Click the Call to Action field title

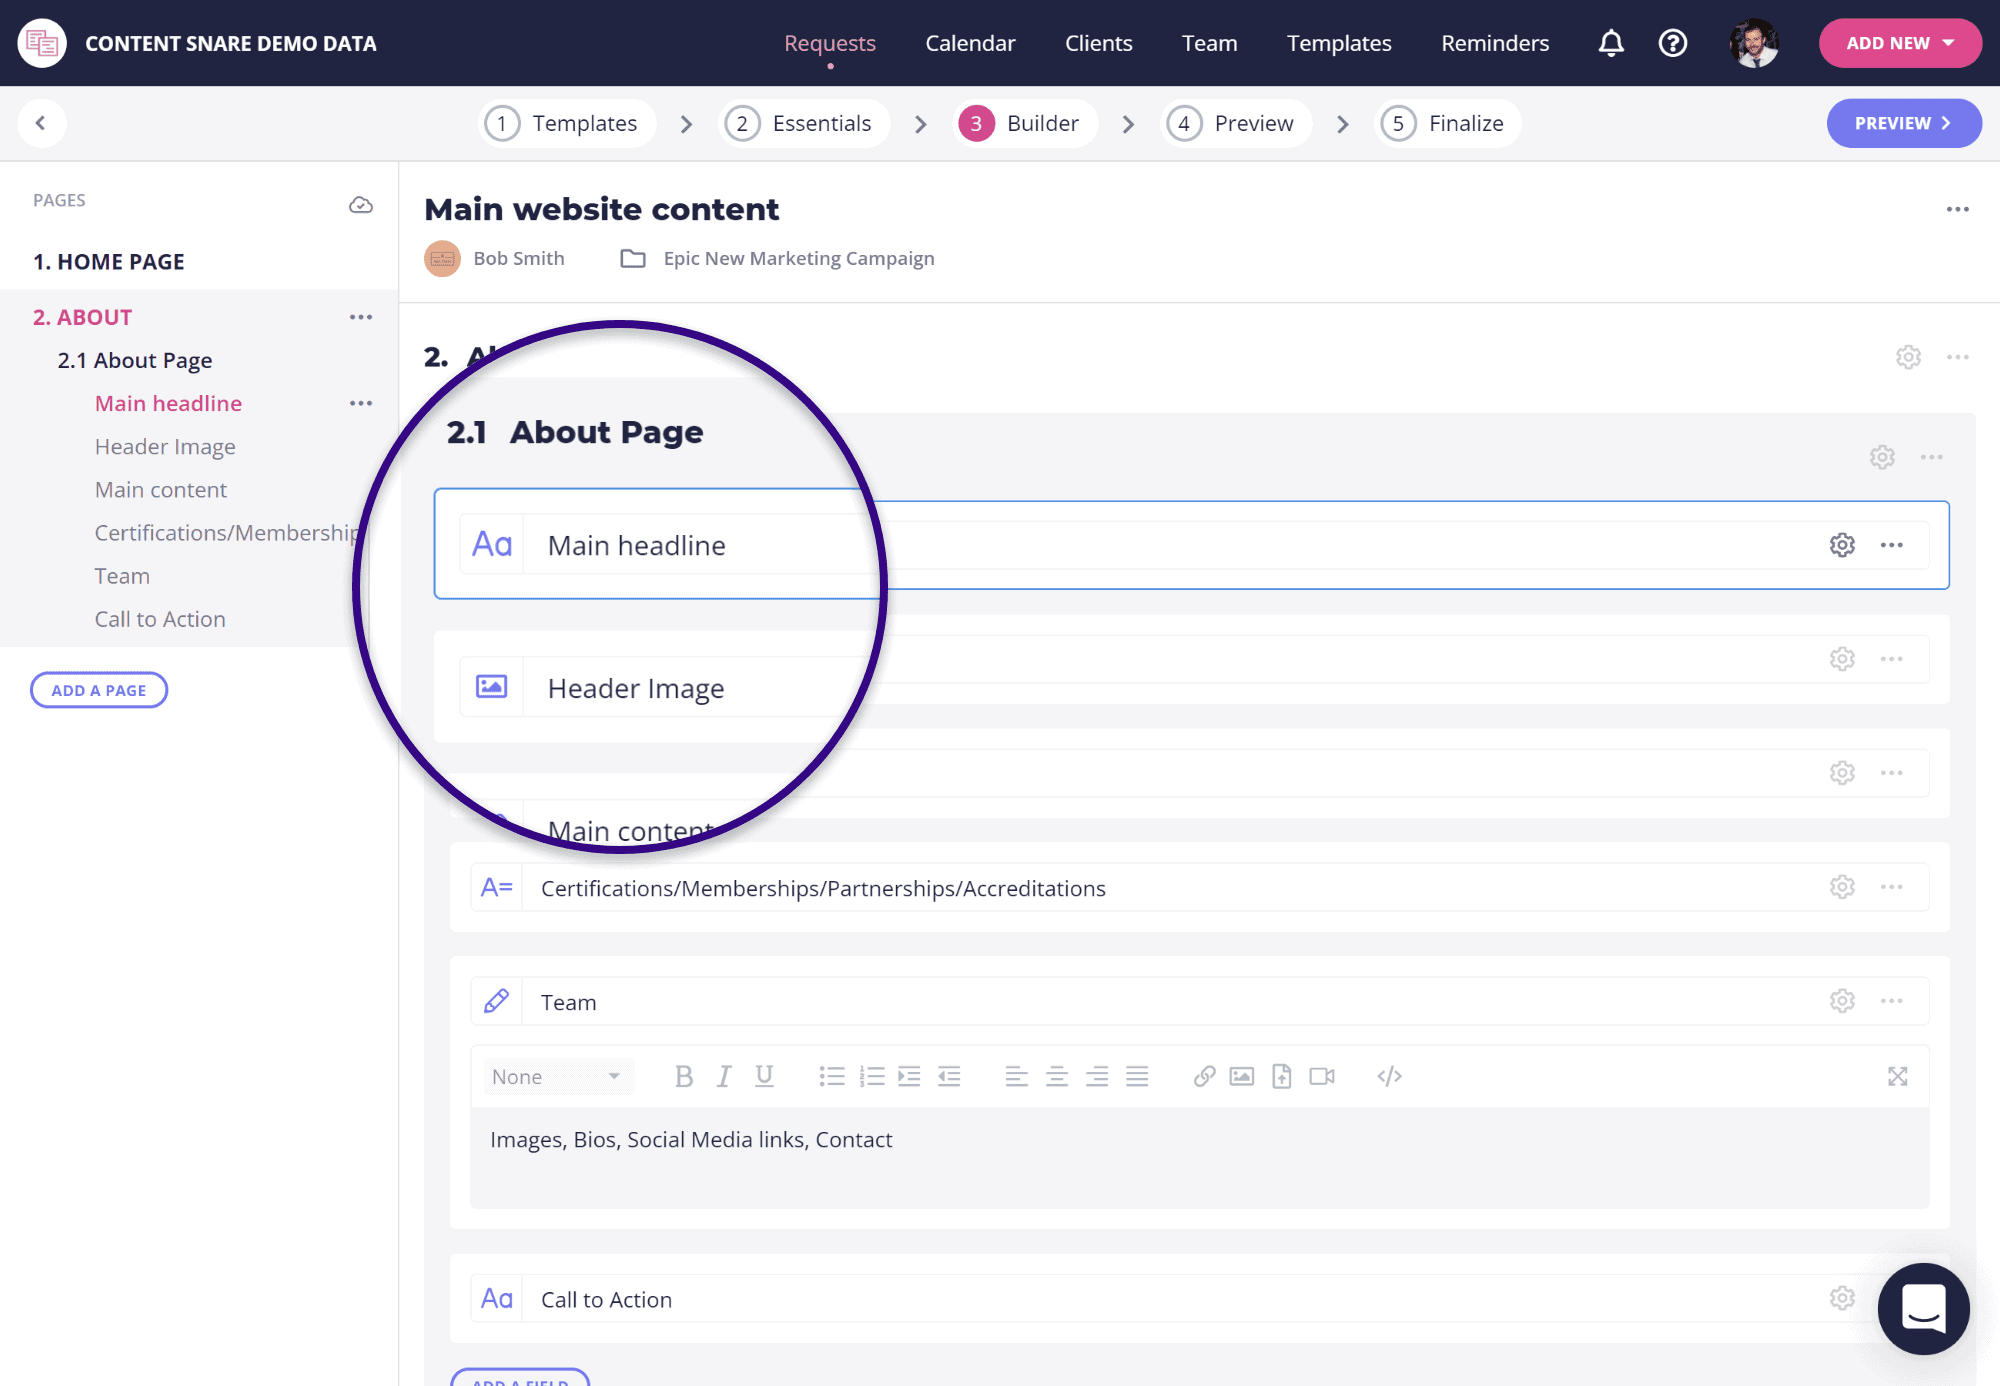click(606, 1299)
